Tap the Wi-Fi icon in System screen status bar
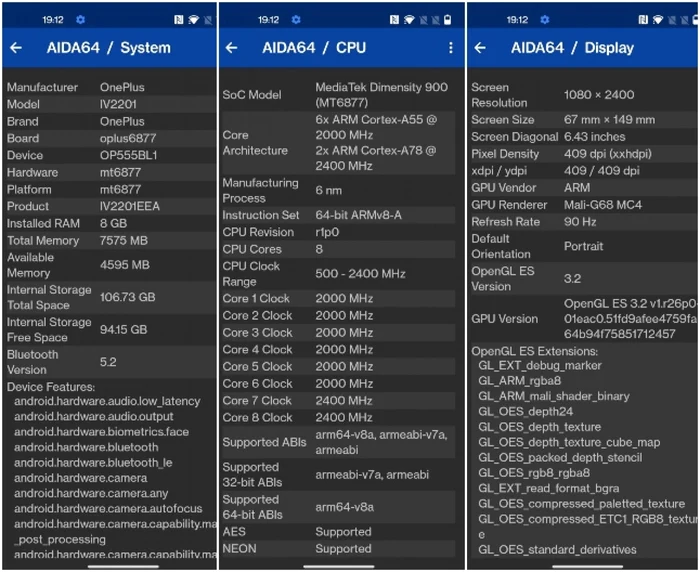700x572 pixels. 193,20
